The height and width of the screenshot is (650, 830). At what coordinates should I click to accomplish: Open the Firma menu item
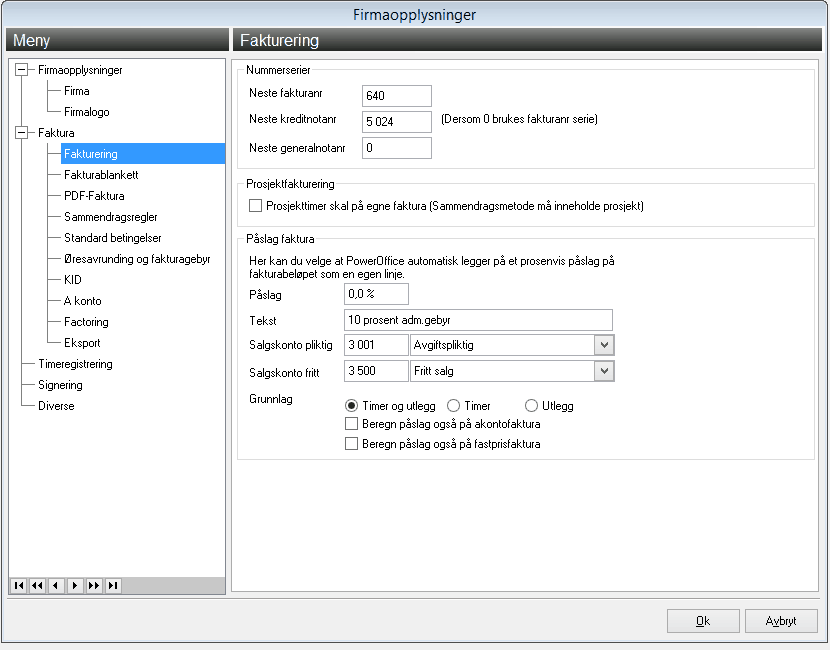coord(77,91)
